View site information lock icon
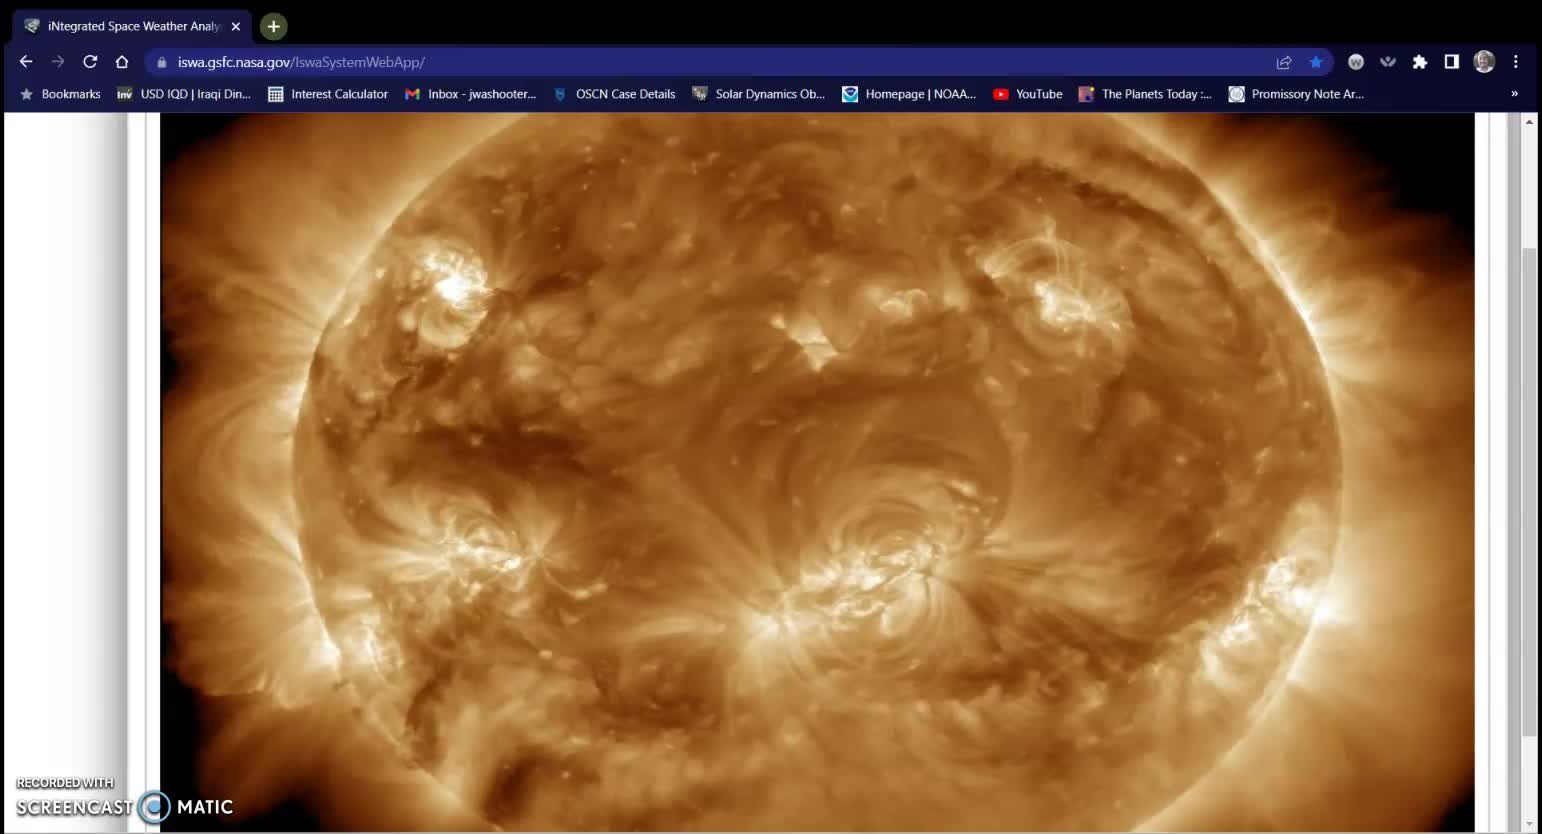1542x834 pixels. pyautogui.click(x=162, y=62)
